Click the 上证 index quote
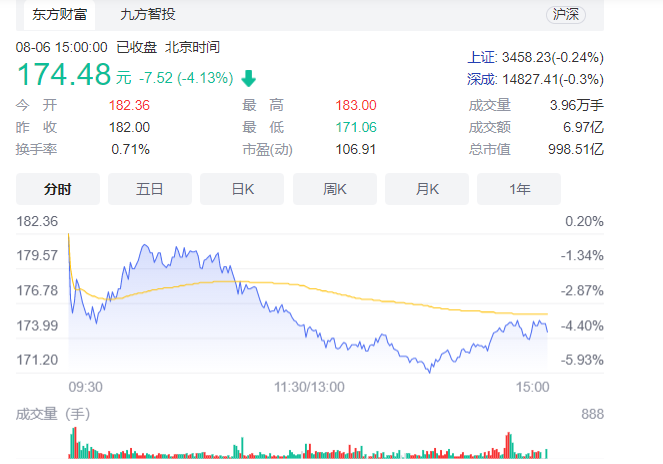 coord(535,58)
